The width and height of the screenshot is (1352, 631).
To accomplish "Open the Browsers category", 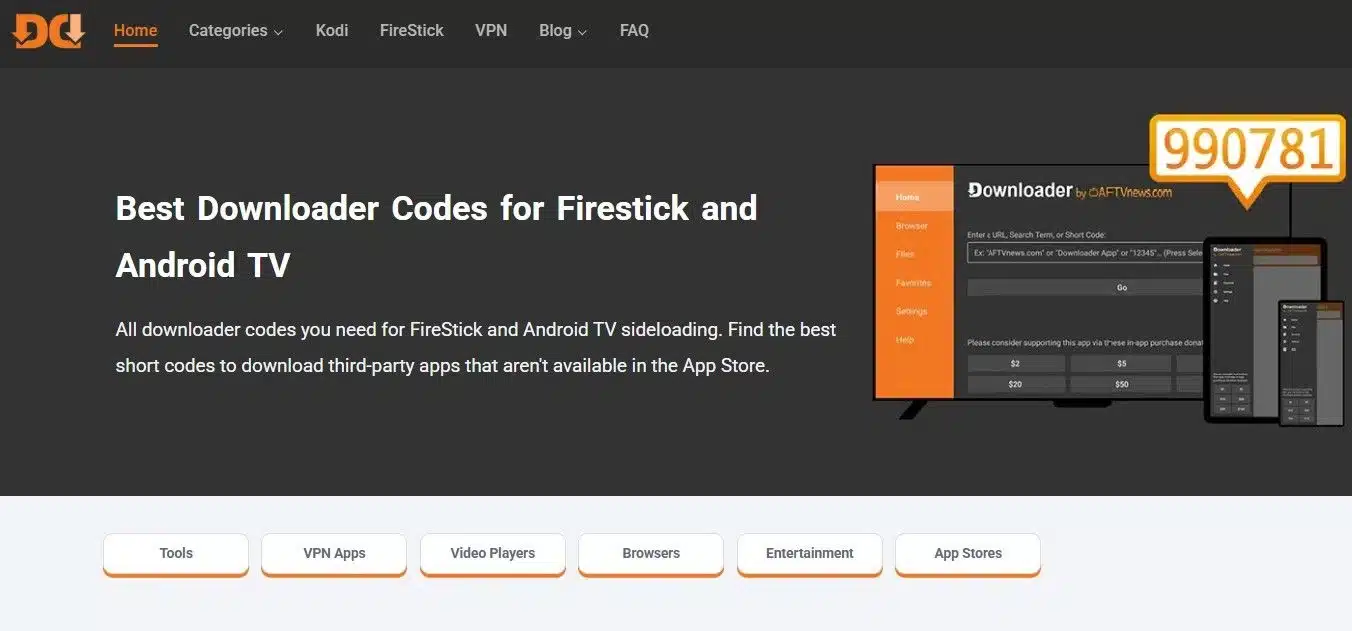I will click(x=651, y=554).
